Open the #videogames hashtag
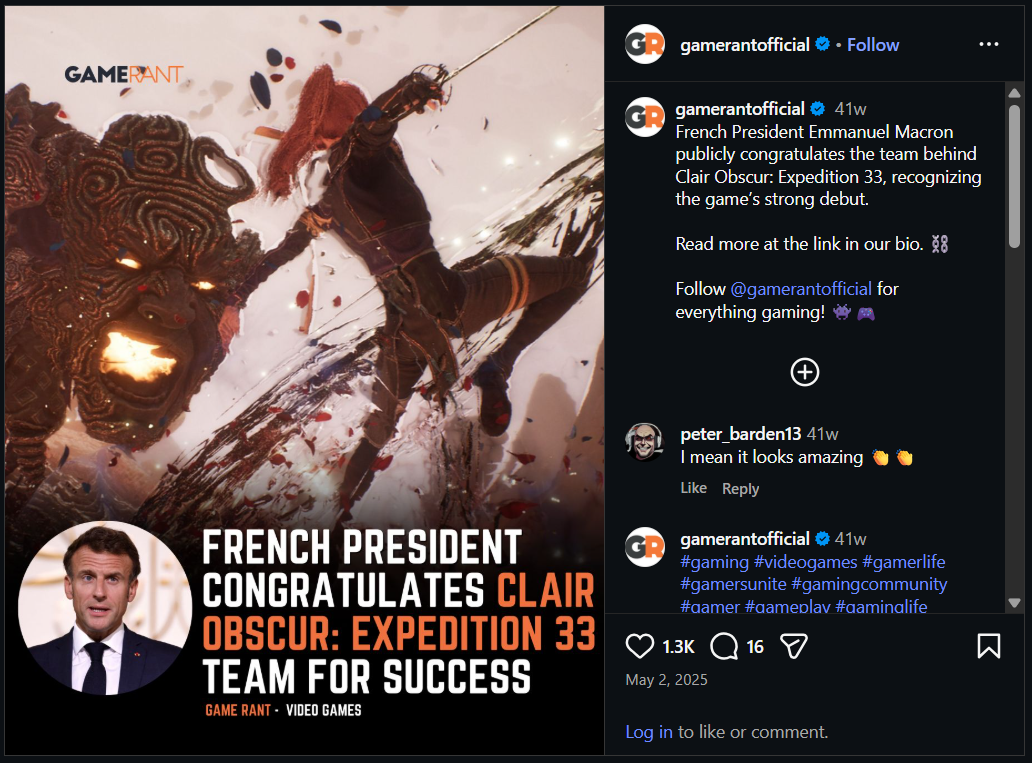 [x=806, y=562]
